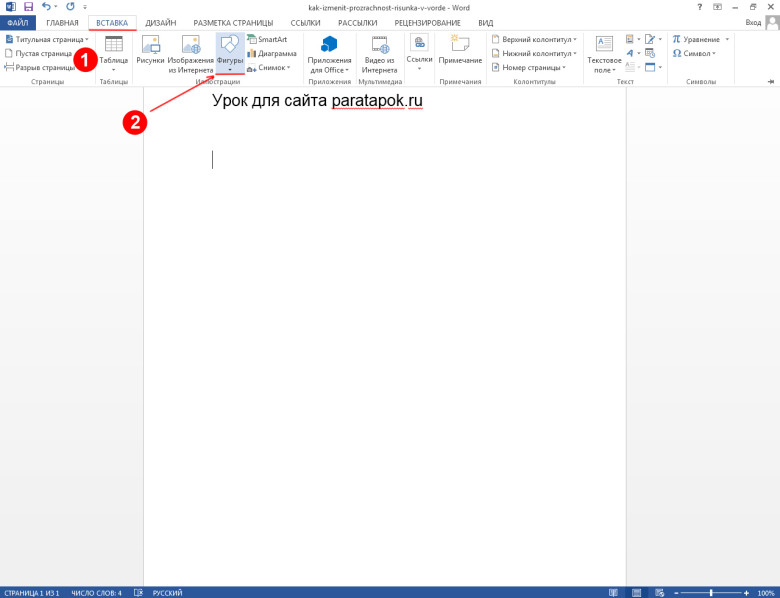780x598 pixels.
Task: Click the Undo arrow icon
Action: point(46,7)
